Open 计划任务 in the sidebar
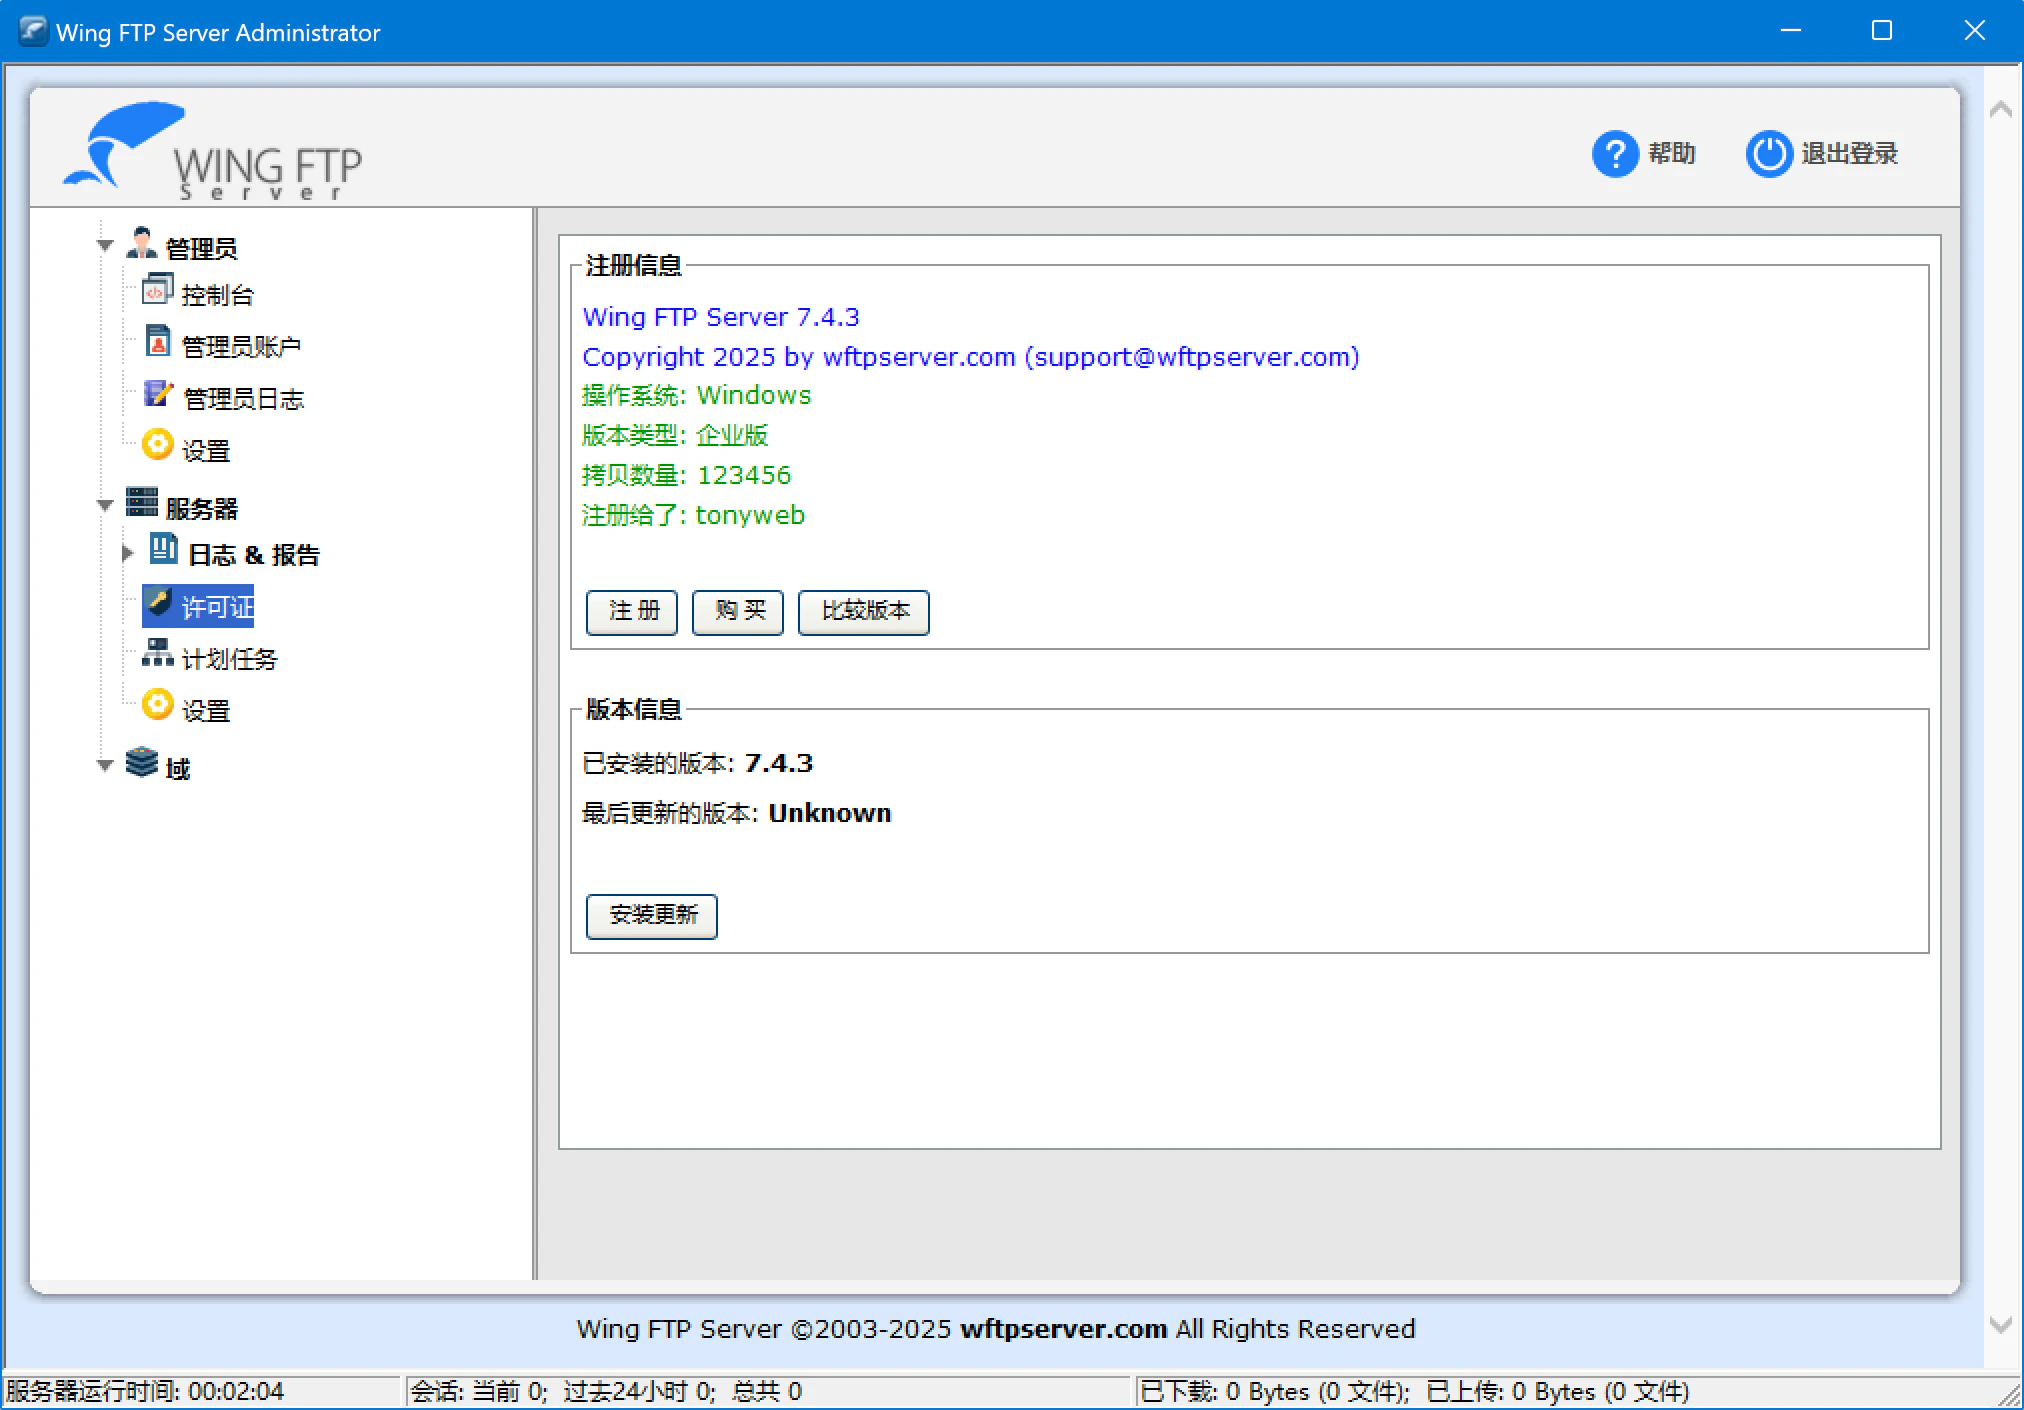The image size is (2024, 1410). [229, 659]
